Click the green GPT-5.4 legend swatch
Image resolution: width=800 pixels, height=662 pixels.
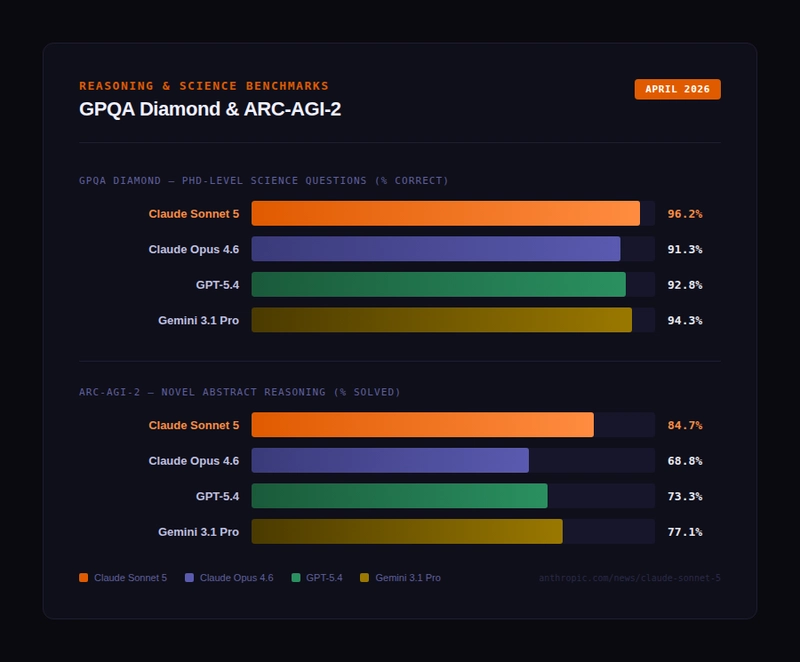(296, 578)
